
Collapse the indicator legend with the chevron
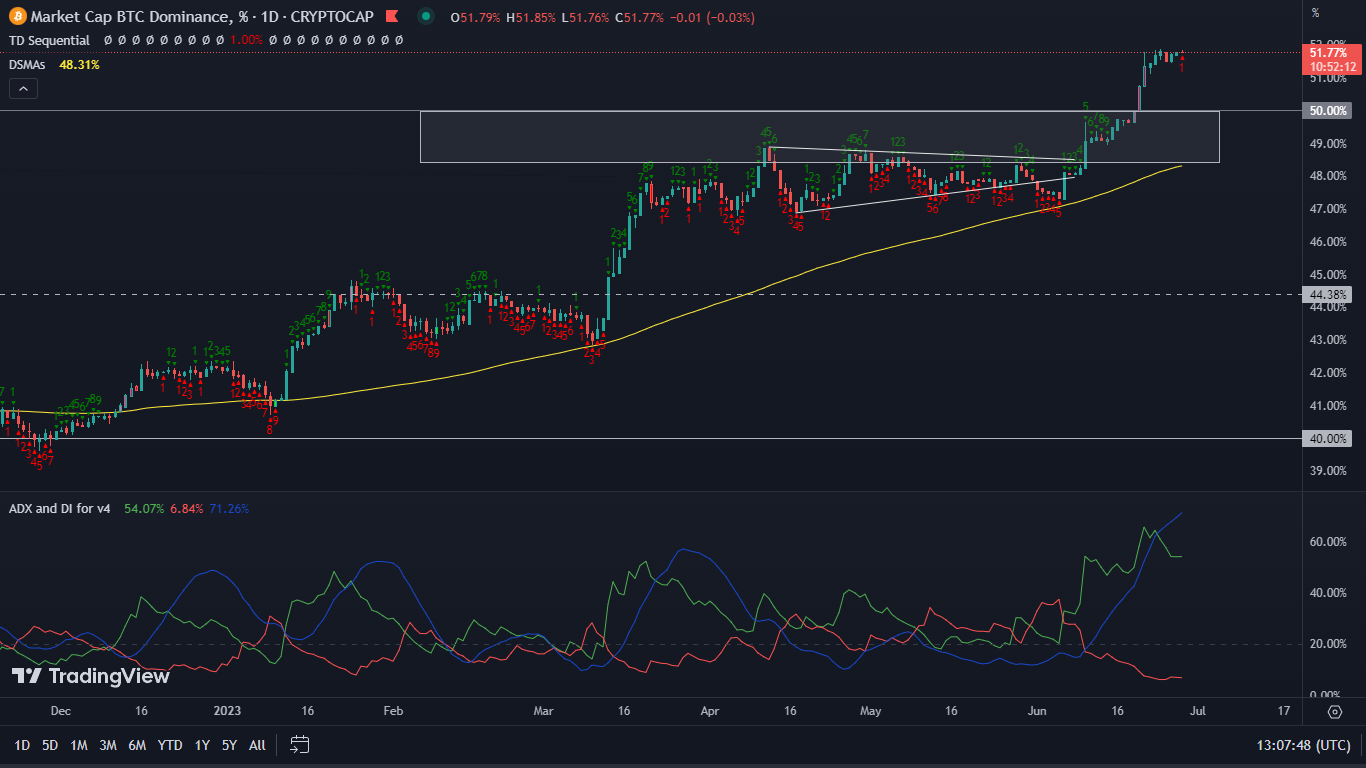pyautogui.click(x=24, y=88)
